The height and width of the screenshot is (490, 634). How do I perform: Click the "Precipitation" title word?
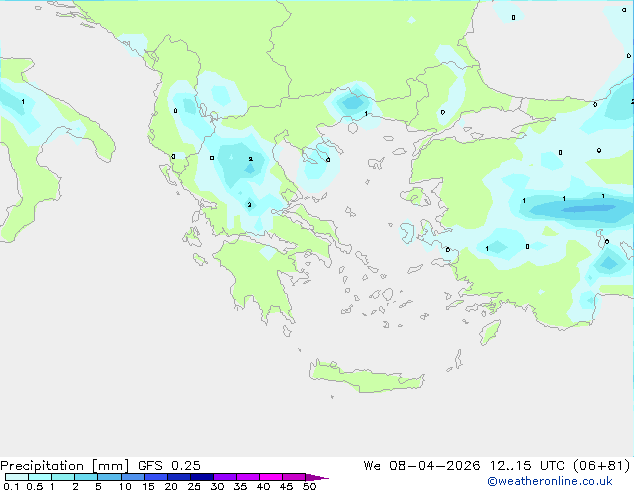42,466
